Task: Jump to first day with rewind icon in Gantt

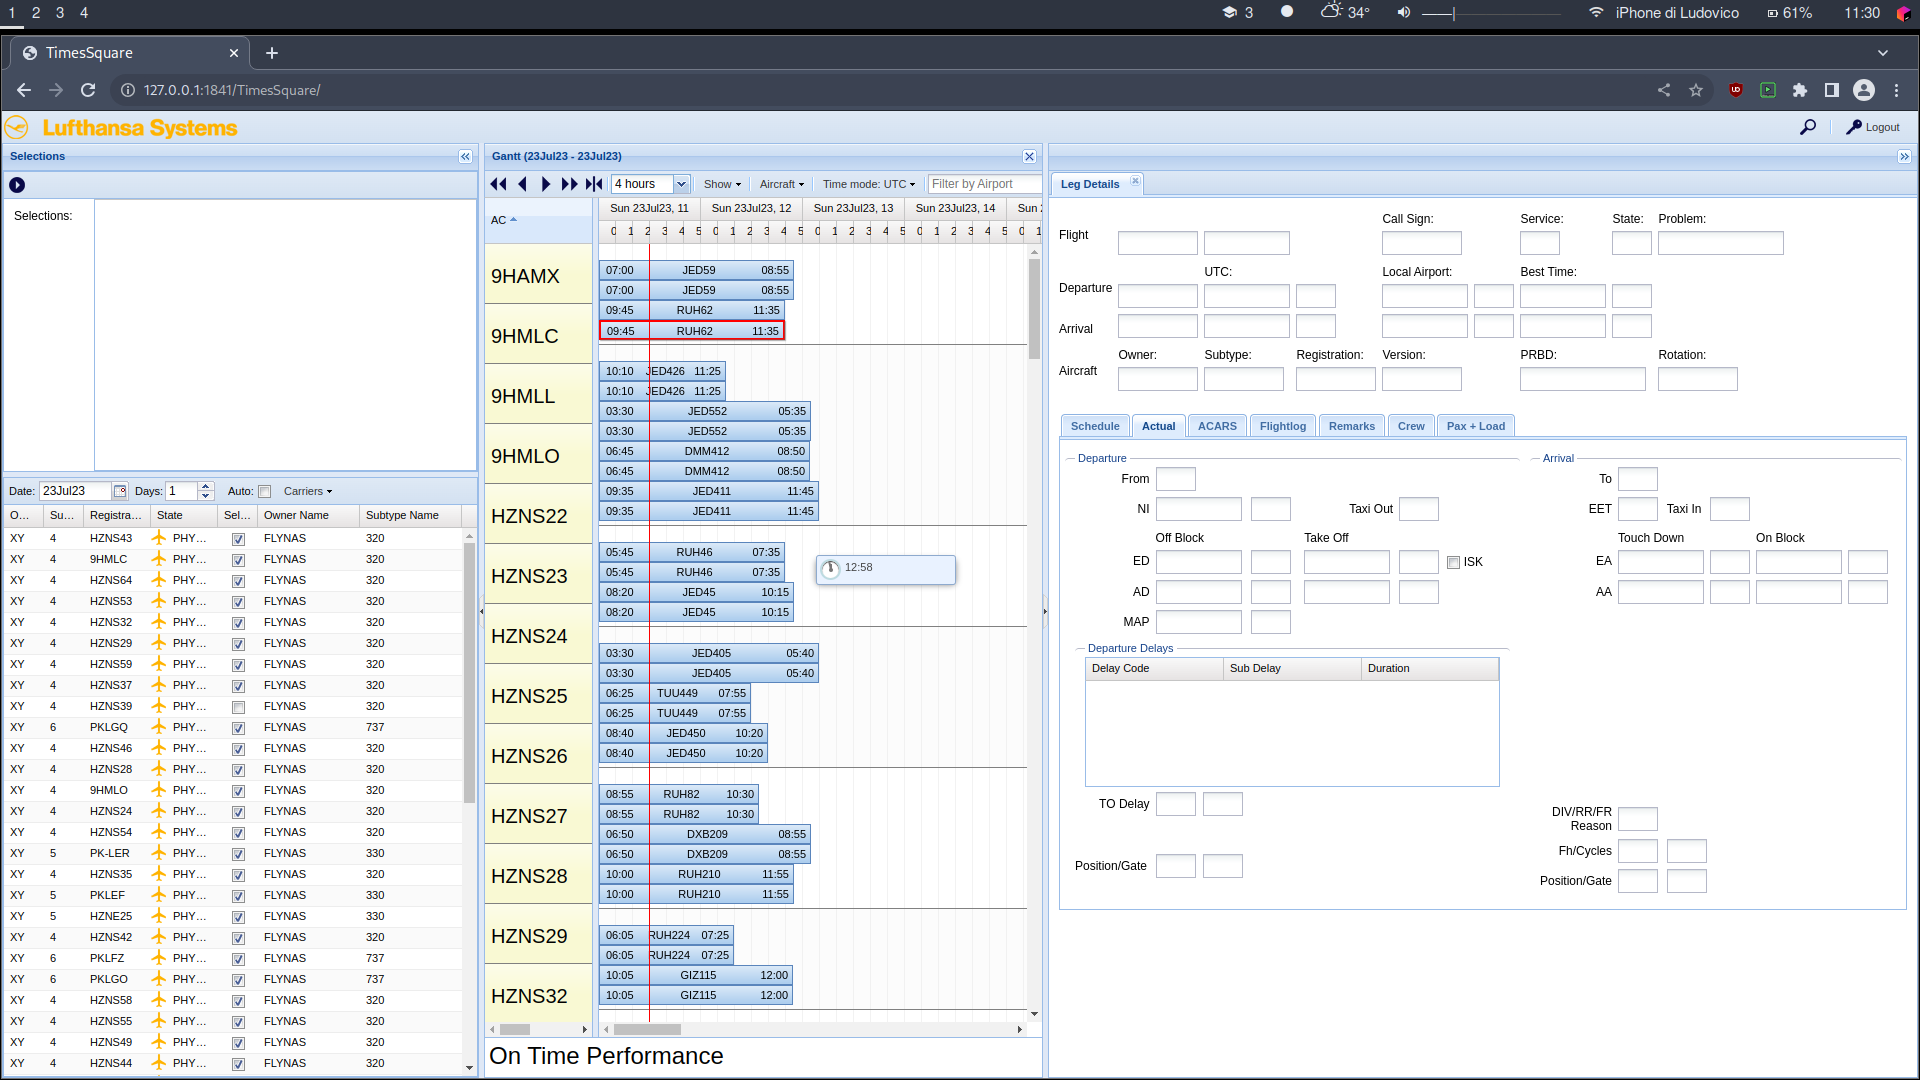Action: click(499, 184)
